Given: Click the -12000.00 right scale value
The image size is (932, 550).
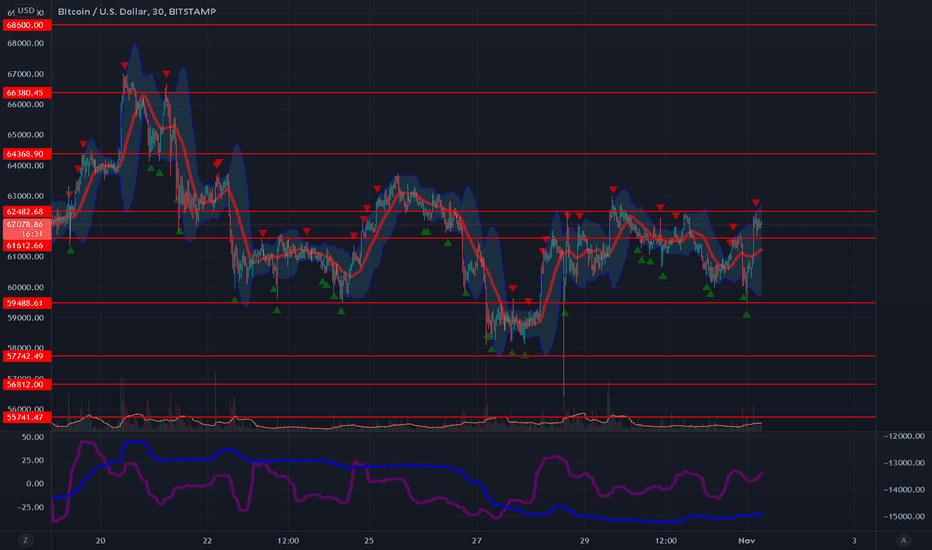Looking at the screenshot, I should tap(904, 436).
